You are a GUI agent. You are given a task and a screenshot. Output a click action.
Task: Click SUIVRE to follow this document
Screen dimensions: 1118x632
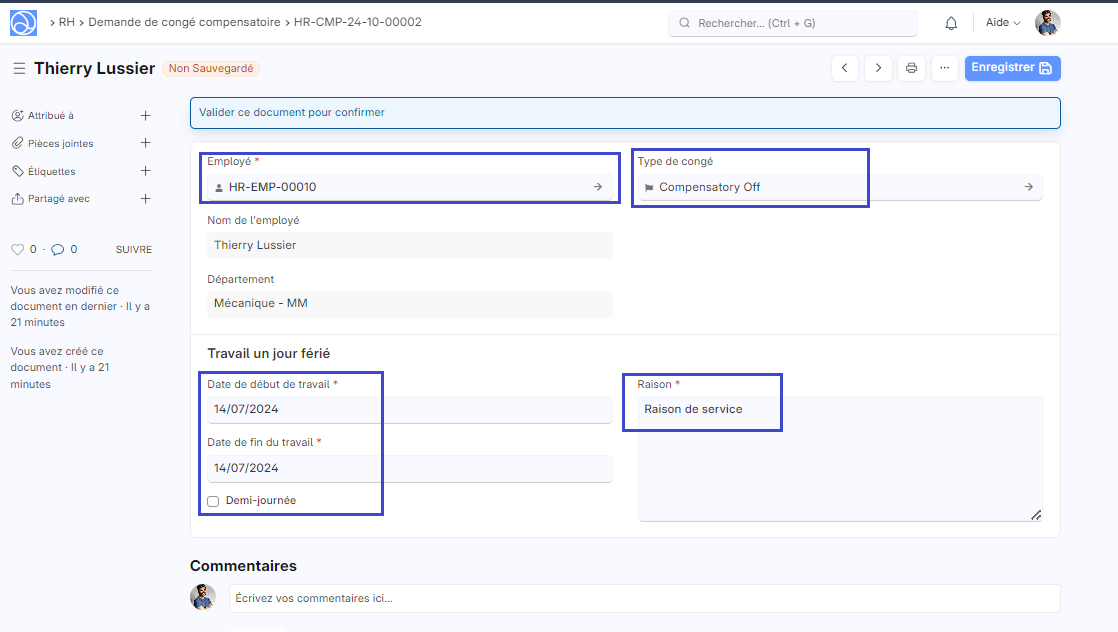(x=134, y=249)
